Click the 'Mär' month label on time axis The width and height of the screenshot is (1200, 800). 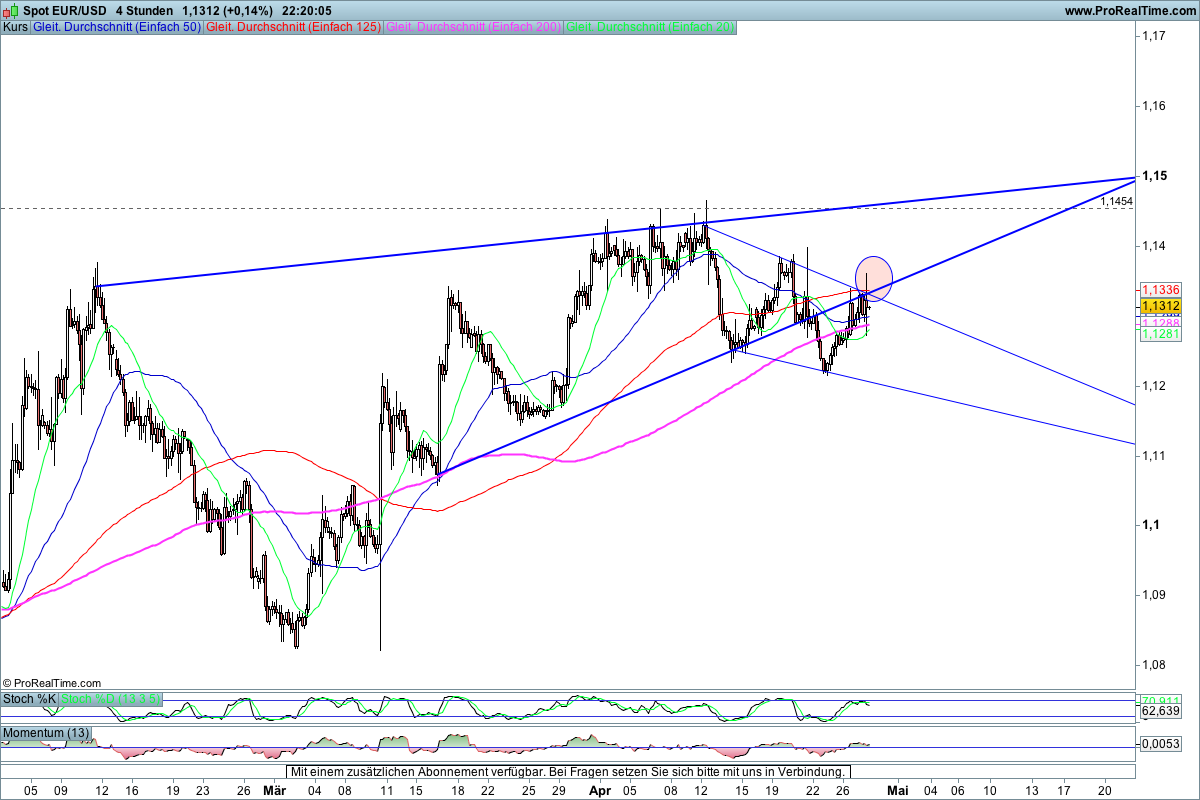(x=273, y=790)
